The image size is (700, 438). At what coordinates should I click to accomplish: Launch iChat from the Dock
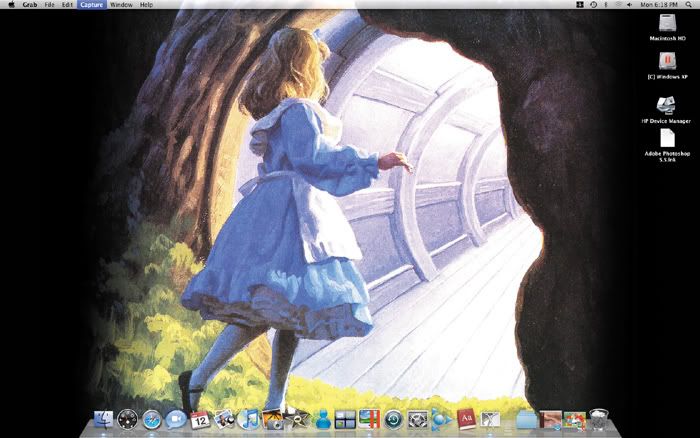click(176, 420)
